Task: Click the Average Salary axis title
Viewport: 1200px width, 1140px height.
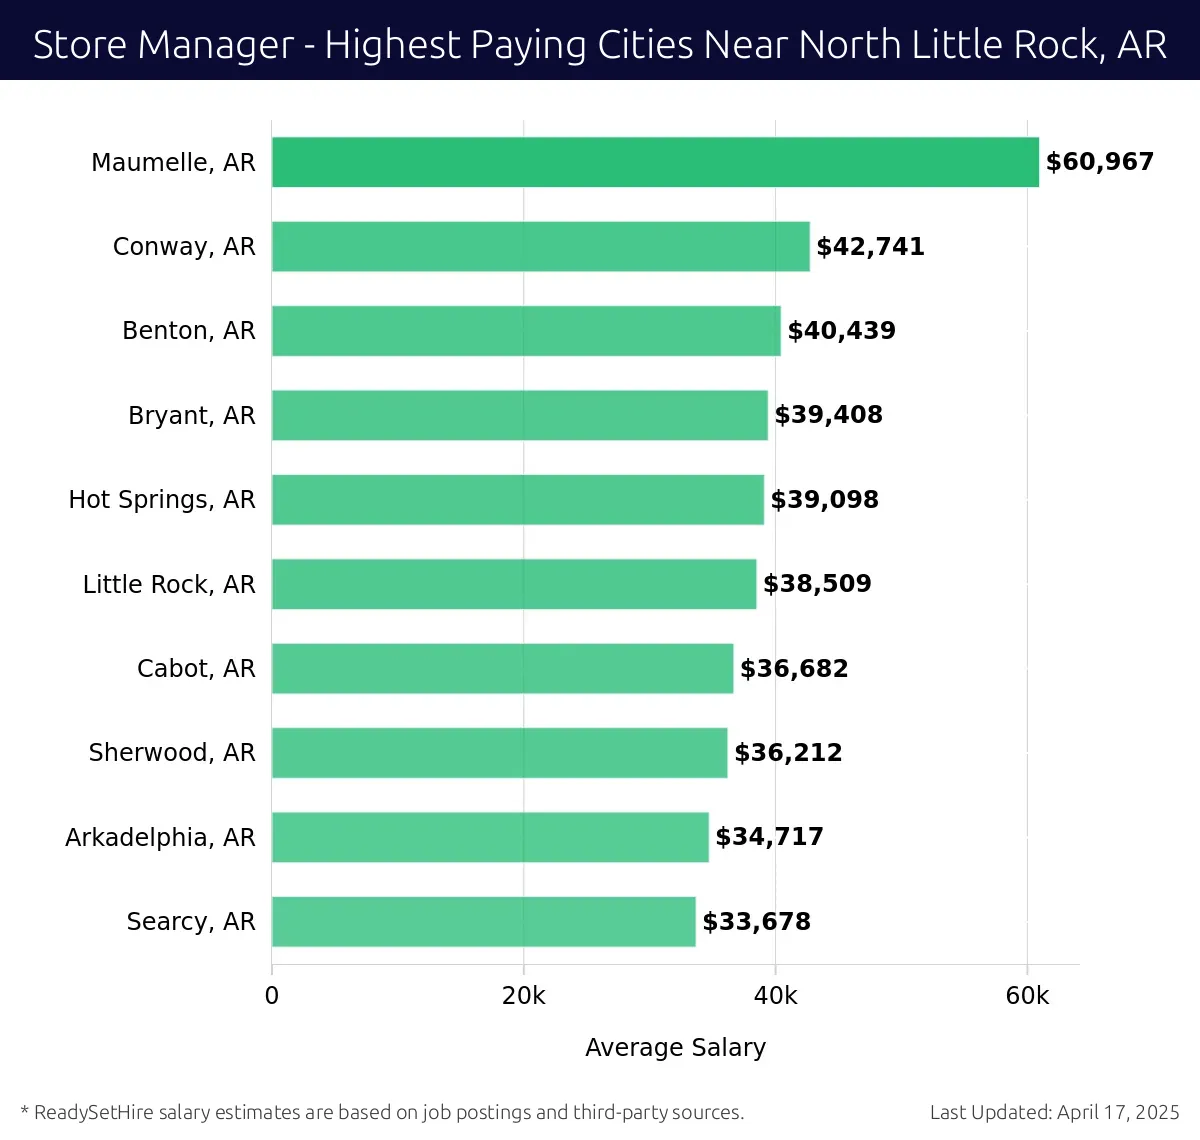Action: pyautogui.click(x=676, y=1048)
